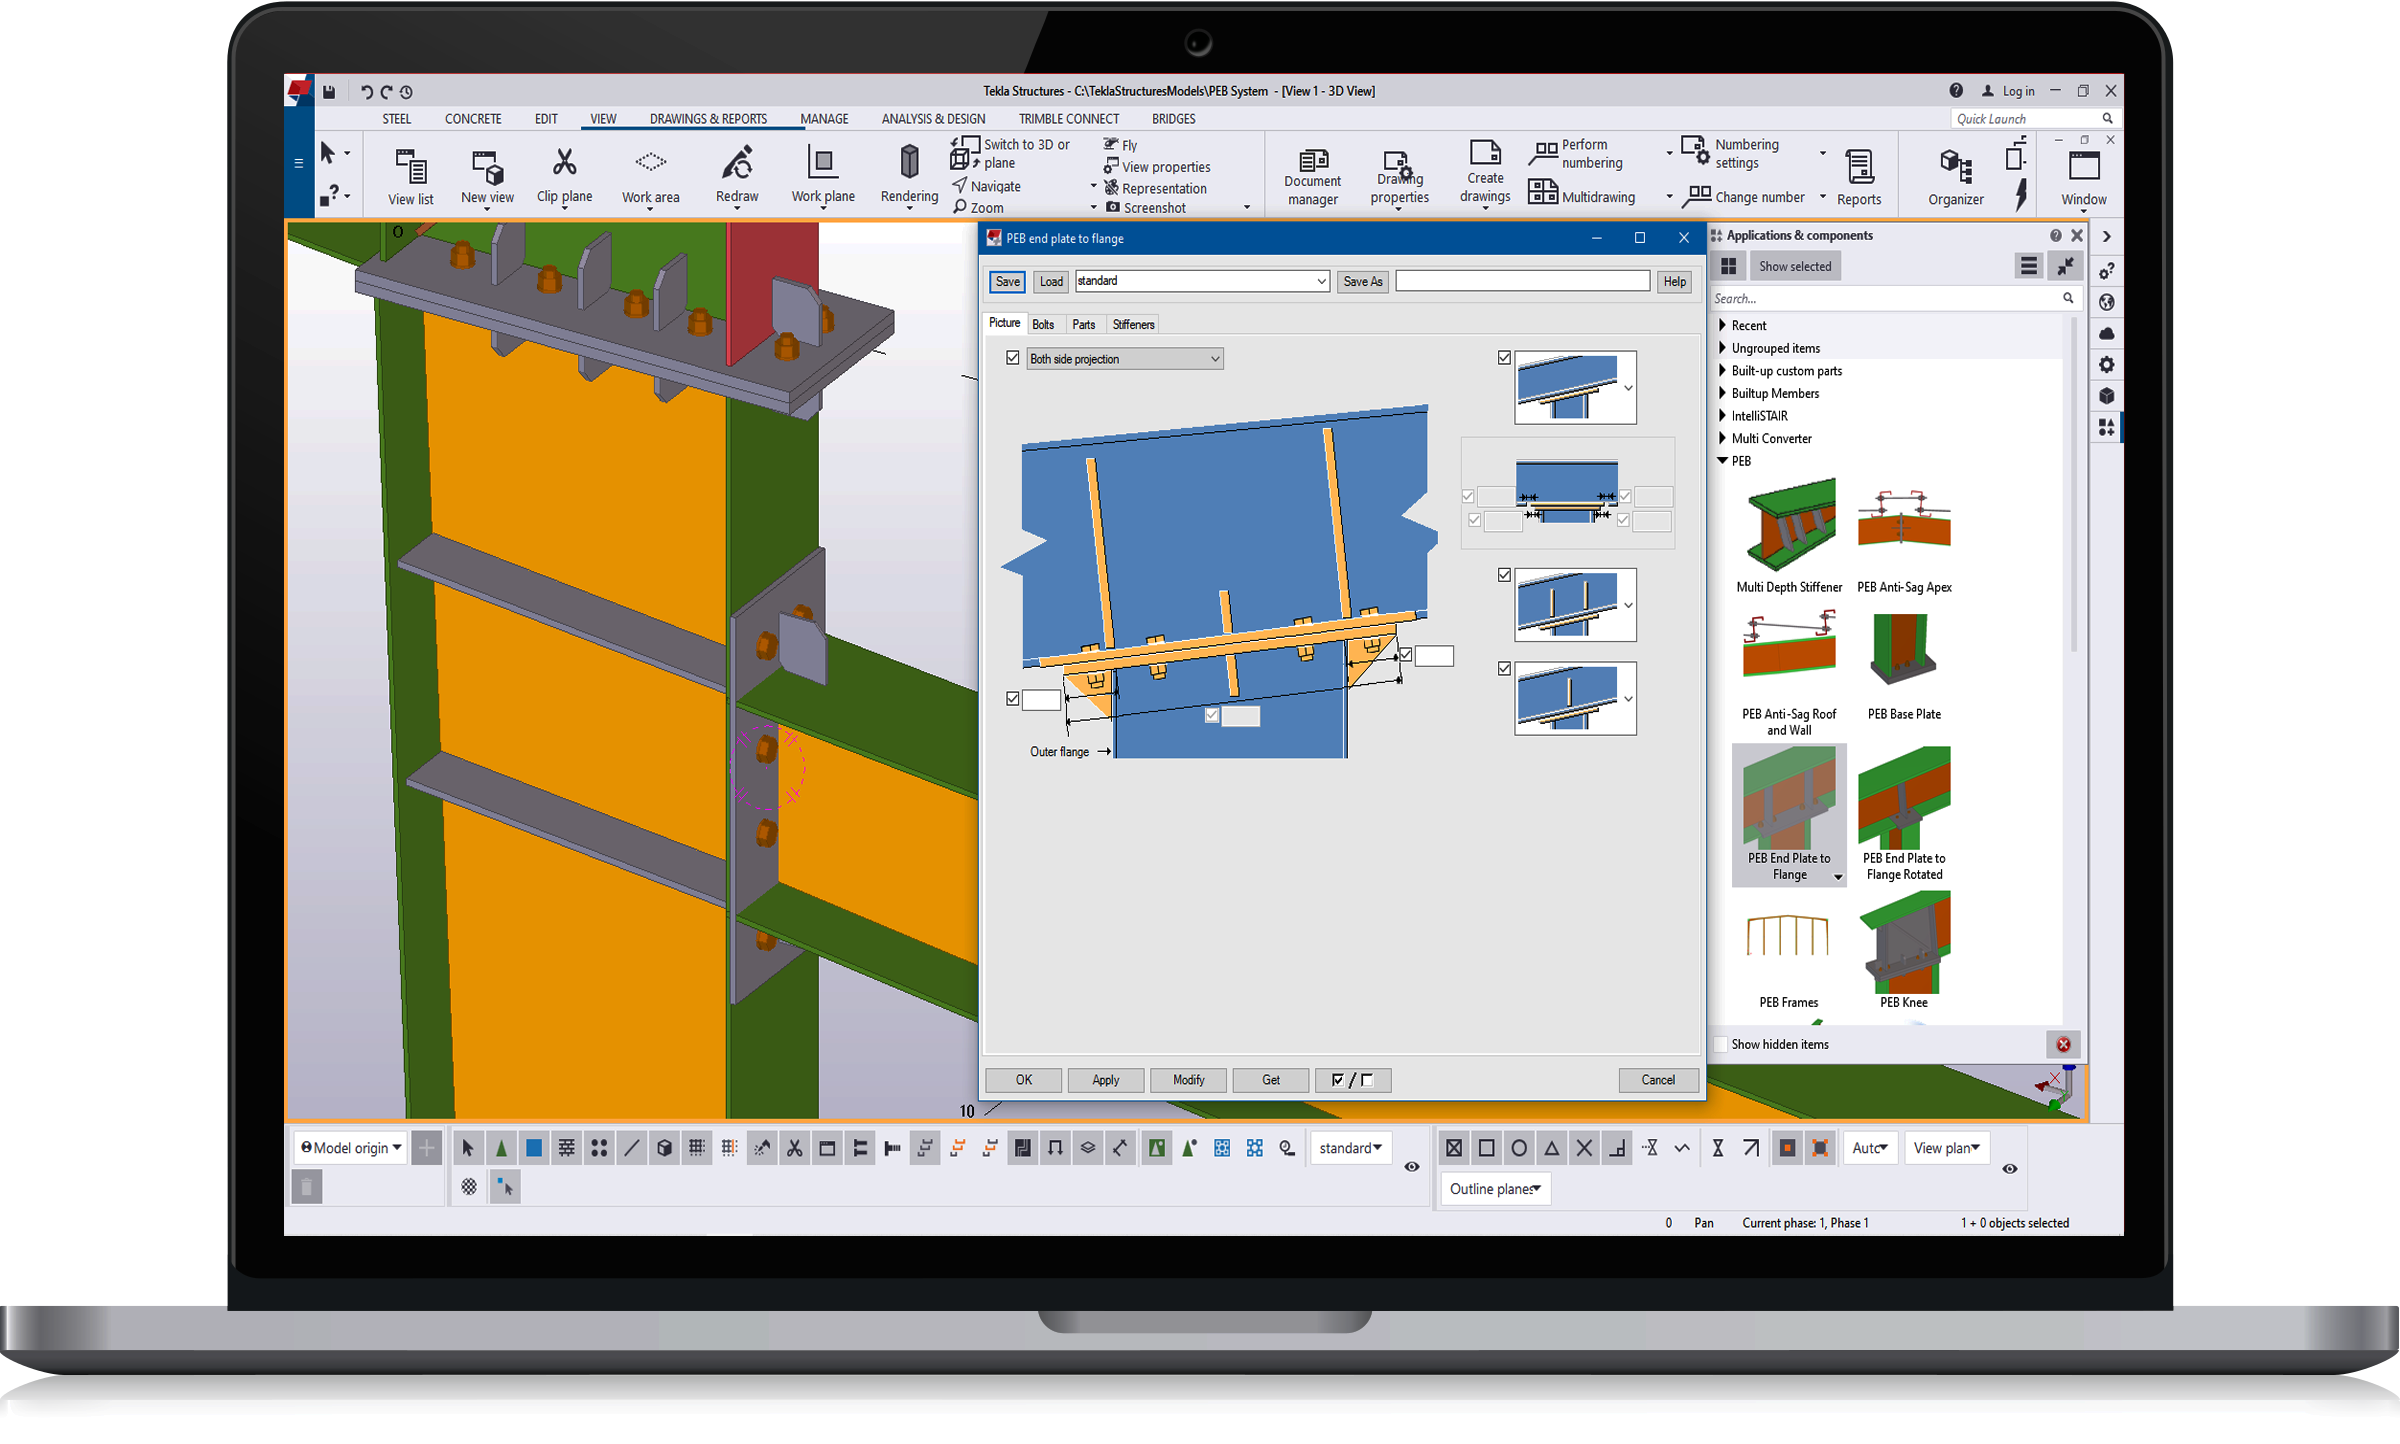Expand the Built-up custom parts group

point(1722,371)
